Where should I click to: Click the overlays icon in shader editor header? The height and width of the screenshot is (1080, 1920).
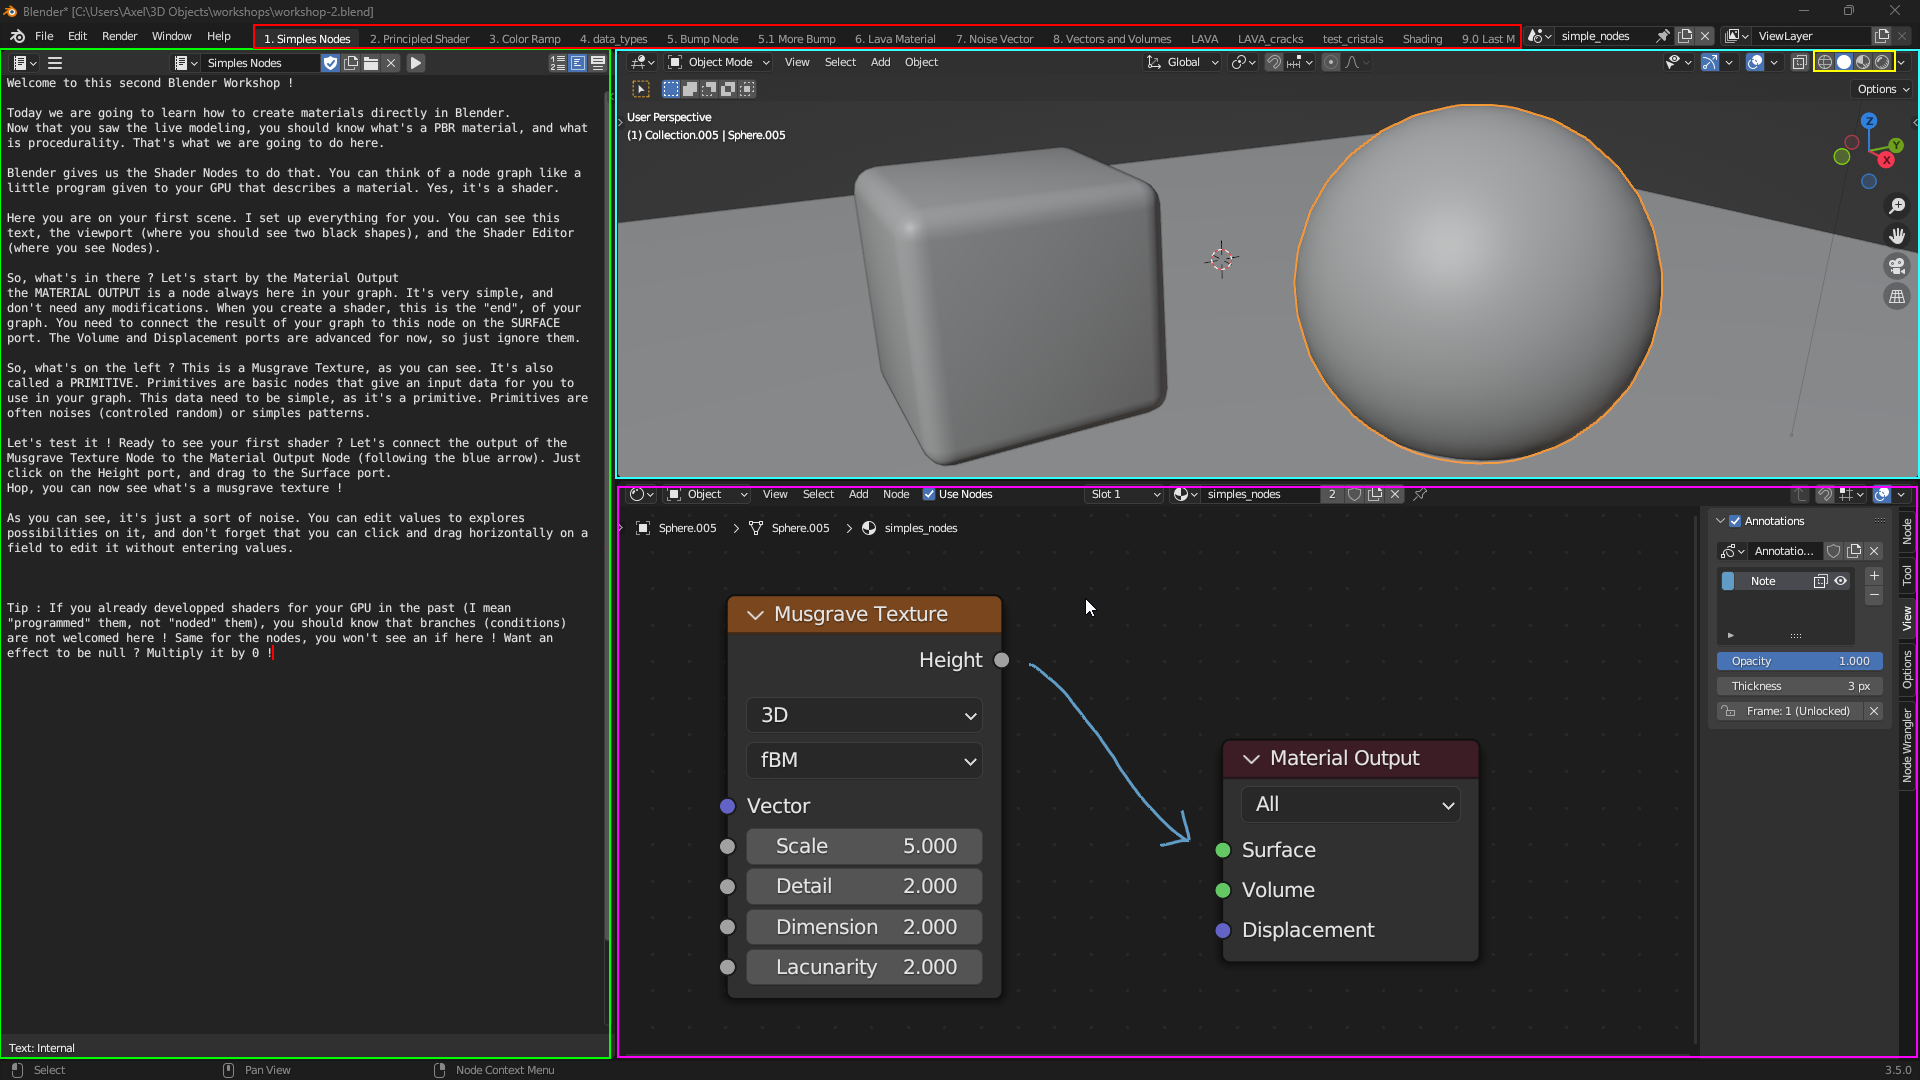point(1884,494)
